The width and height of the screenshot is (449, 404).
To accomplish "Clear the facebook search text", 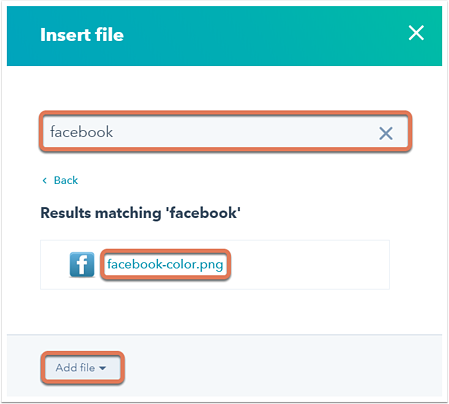I will coord(386,133).
